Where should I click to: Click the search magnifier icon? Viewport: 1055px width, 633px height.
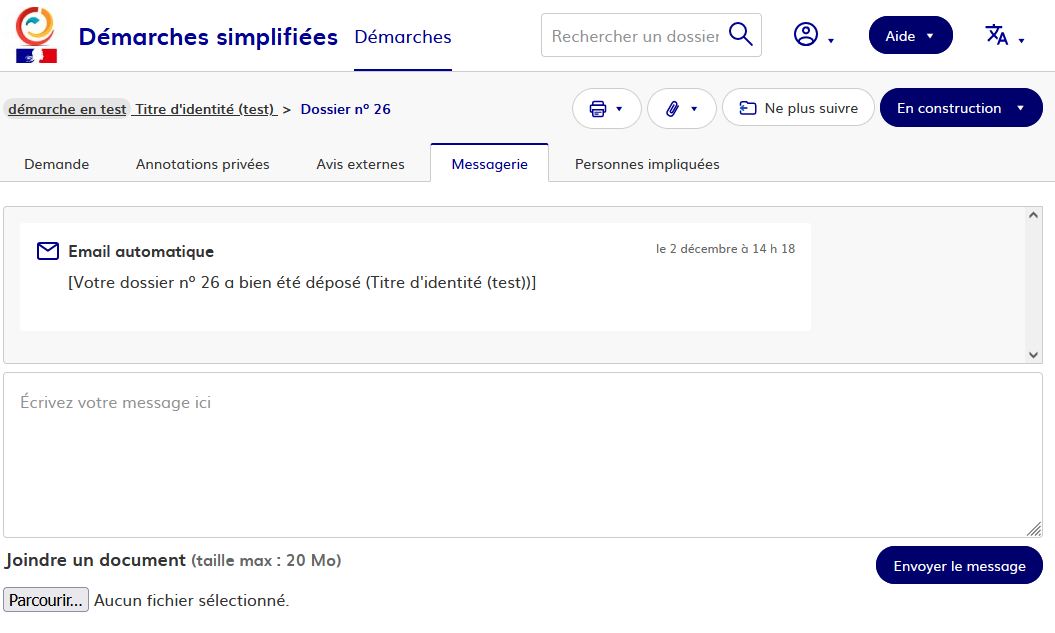pyautogui.click(x=741, y=35)
